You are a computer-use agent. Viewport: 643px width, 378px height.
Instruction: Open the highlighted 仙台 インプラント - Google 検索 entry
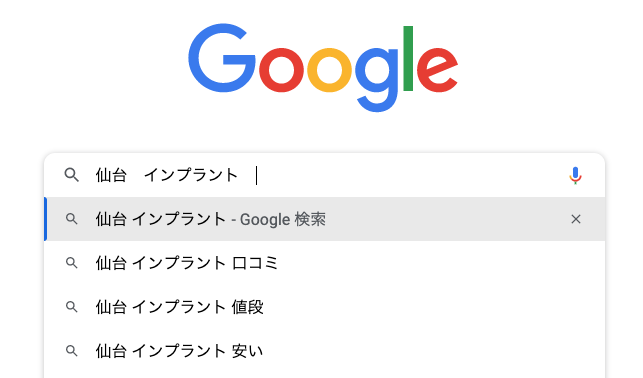click(324, 219)
